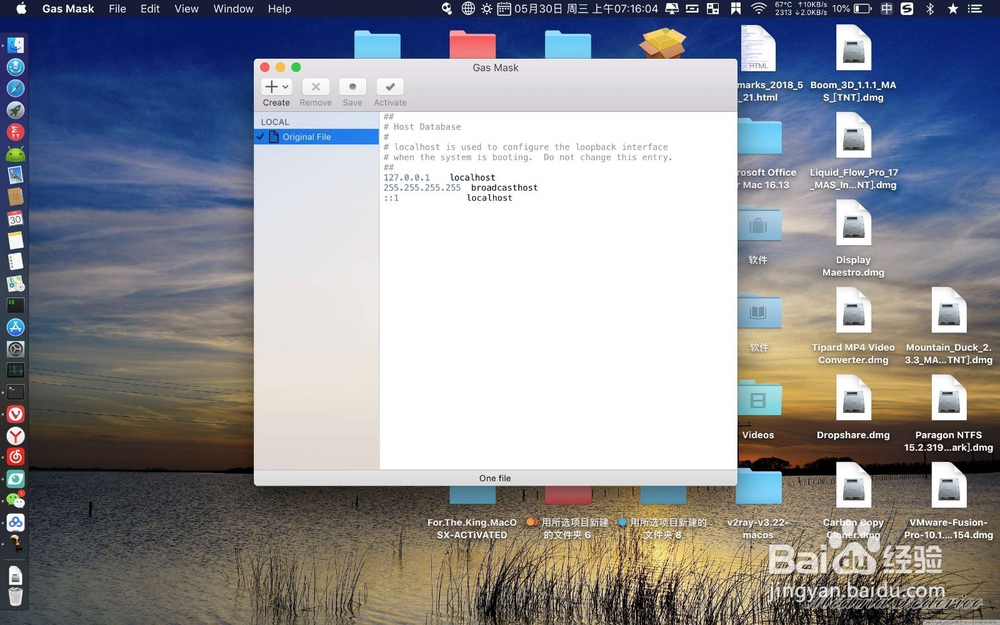Open Launchpad rocket icon in Dock
Viewport: 1000px width, 625px height.
(x=15, y=110)
